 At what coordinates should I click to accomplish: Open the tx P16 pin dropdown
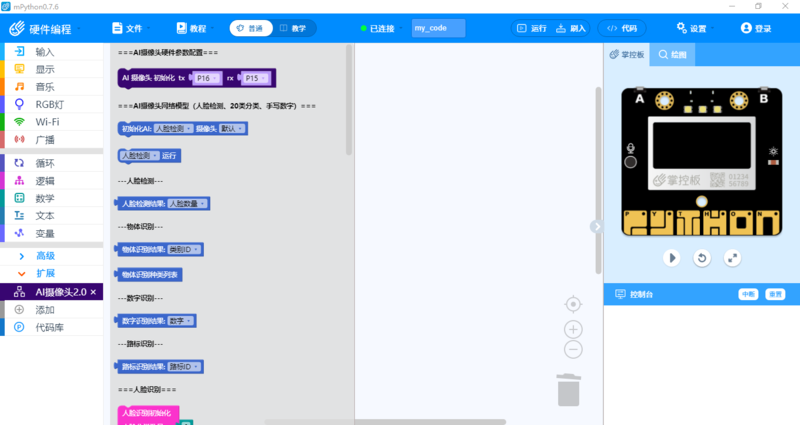click(x=206, y=78)
